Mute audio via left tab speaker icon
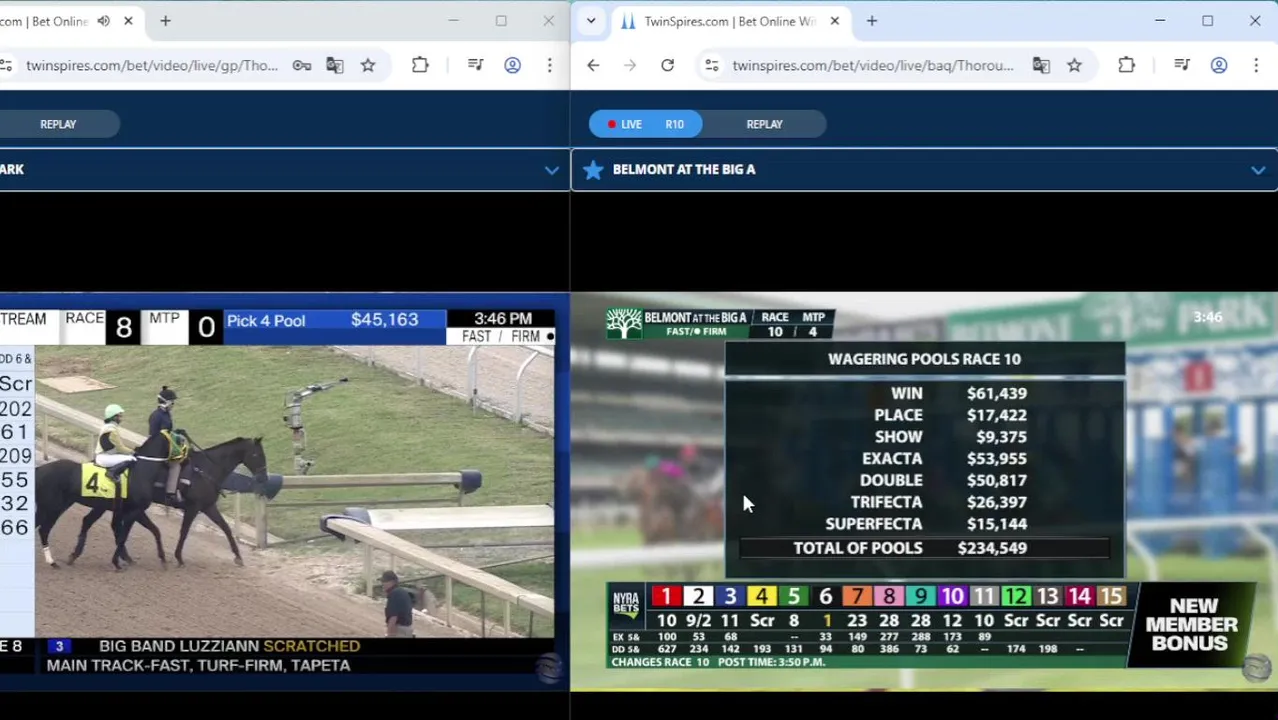This screenshot has height=720, width=1278. 103,21
